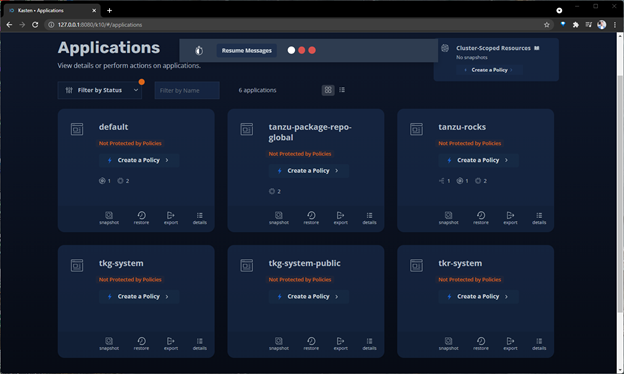This screenshot has height=374, width=624.
Task: Click the tanzu-rocks application card icon
Action: (x=416, y=129)
